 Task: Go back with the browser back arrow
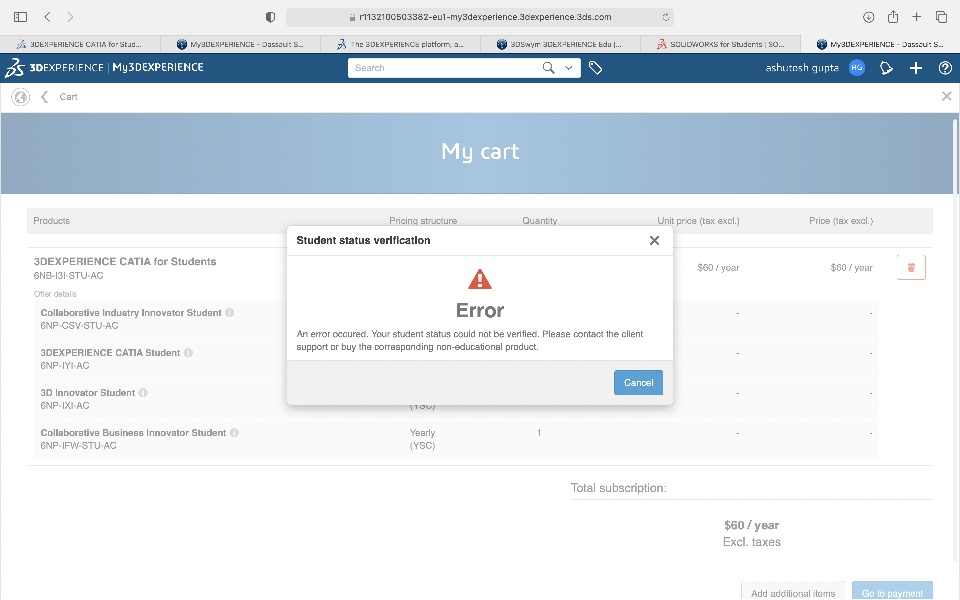point(48,17)
